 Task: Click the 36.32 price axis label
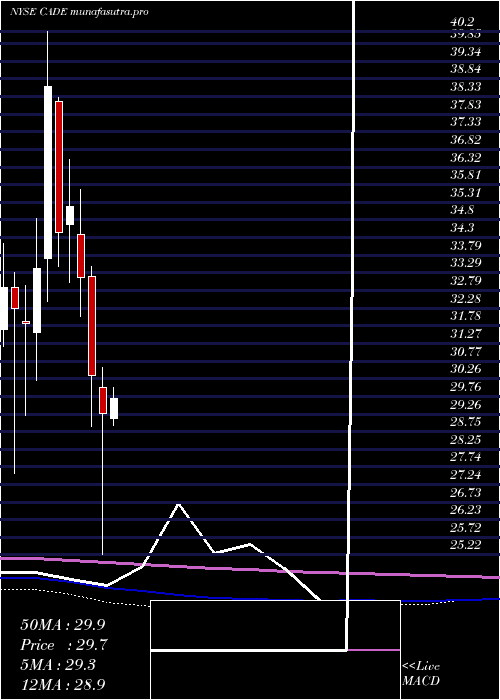pos(465,158)
